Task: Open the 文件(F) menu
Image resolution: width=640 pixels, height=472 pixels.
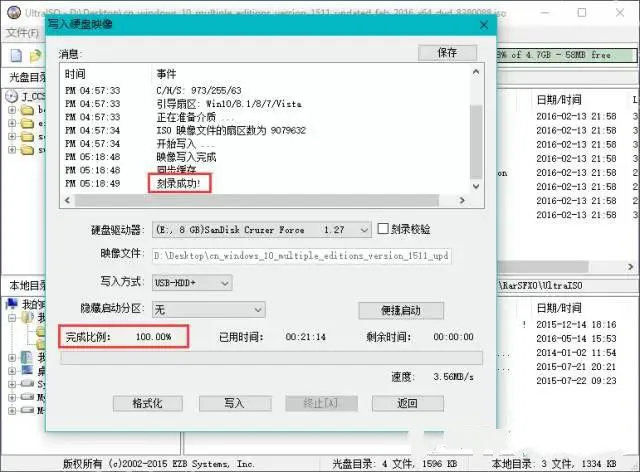Action: pos(22,33)
